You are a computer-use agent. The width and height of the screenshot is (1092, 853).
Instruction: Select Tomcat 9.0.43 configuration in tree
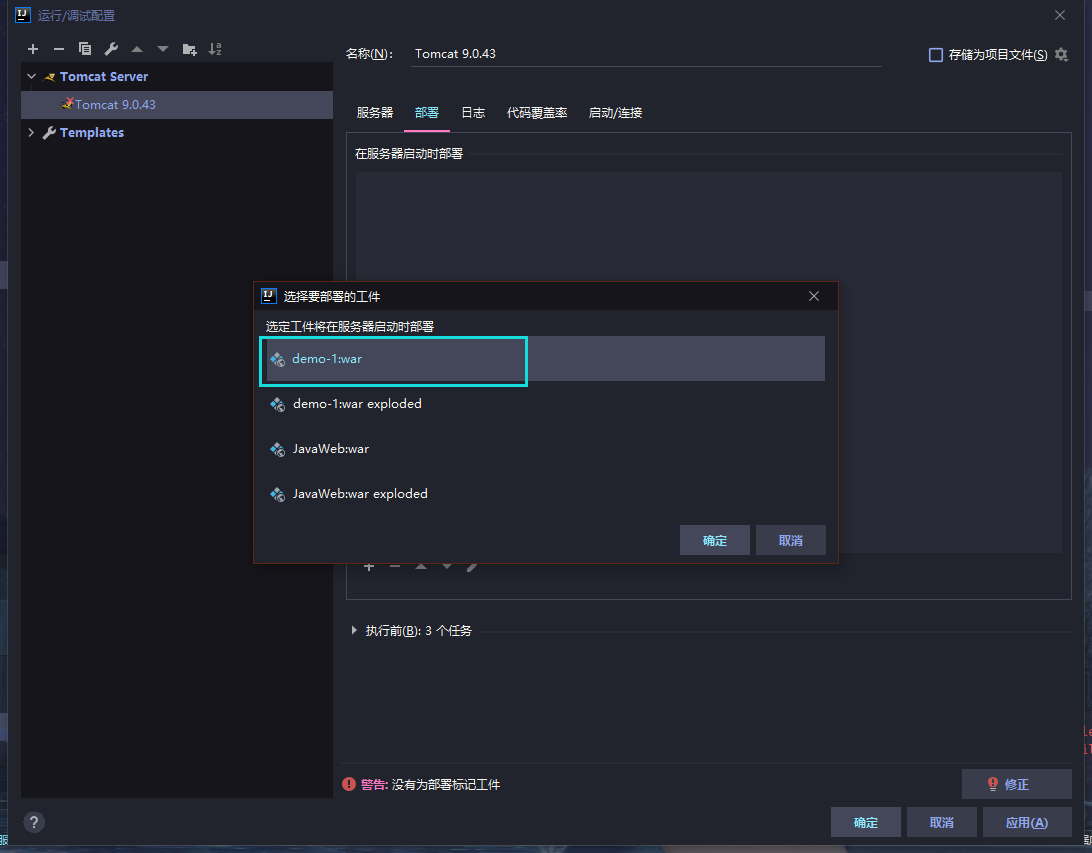pos(177,104)
